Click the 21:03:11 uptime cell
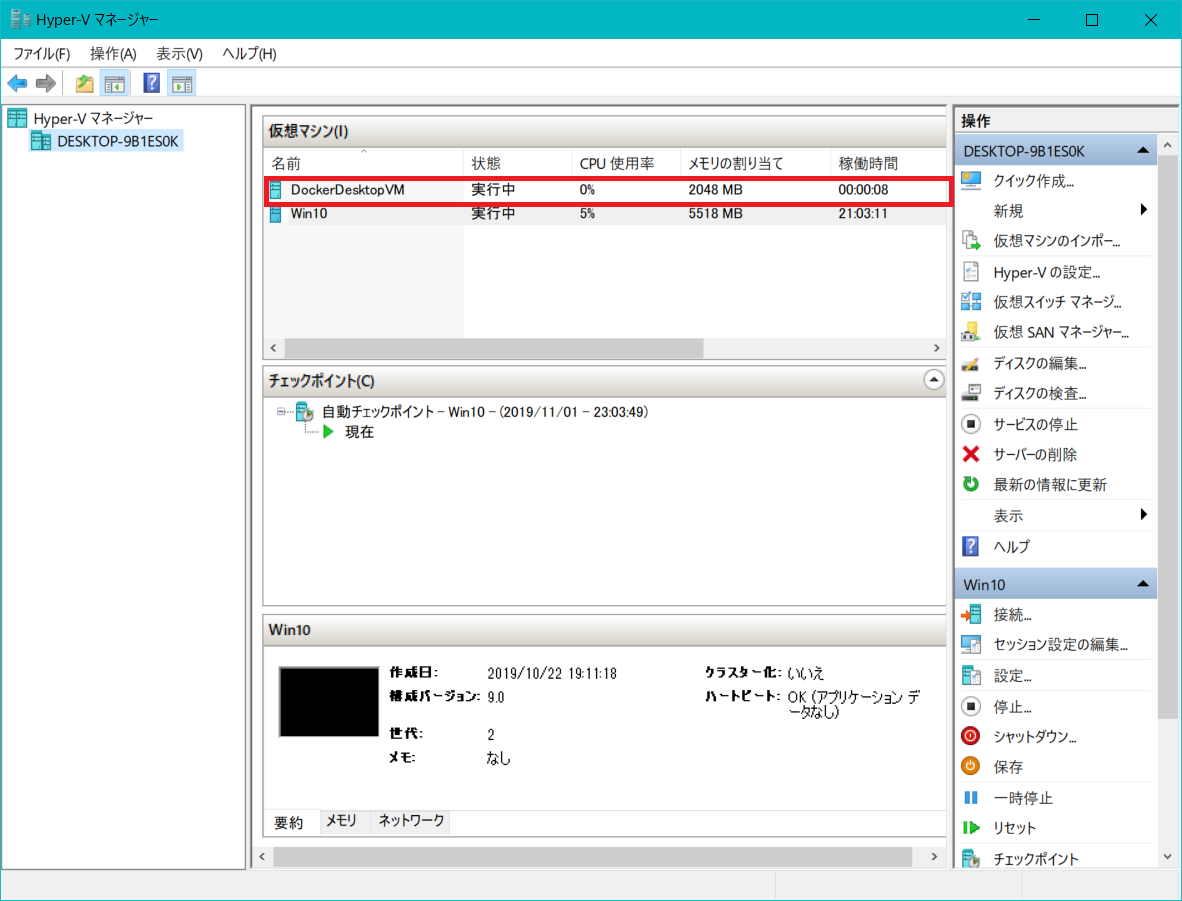The image size is (1182, 901). (x=863, y=213)
